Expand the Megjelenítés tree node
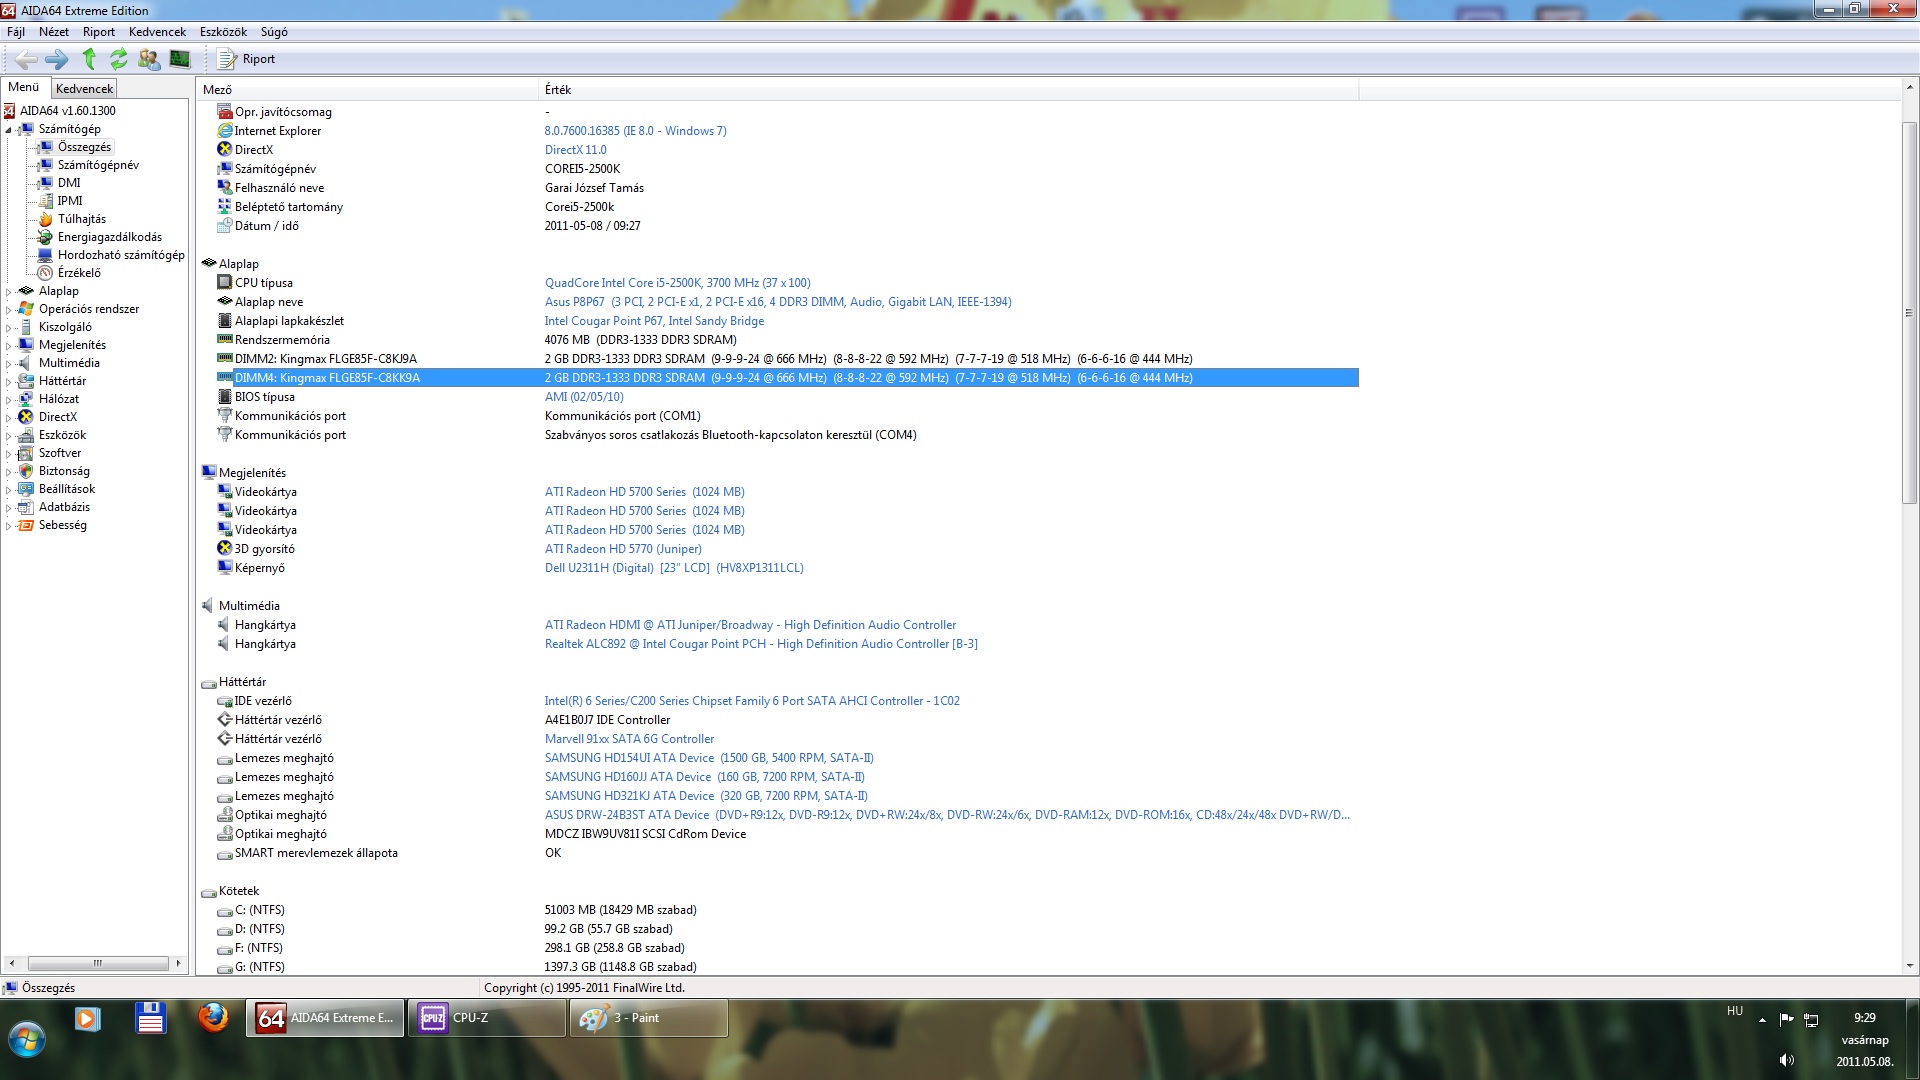Image resolution: width=1920 pixels, height=1080 pixels. click(8, 345)
